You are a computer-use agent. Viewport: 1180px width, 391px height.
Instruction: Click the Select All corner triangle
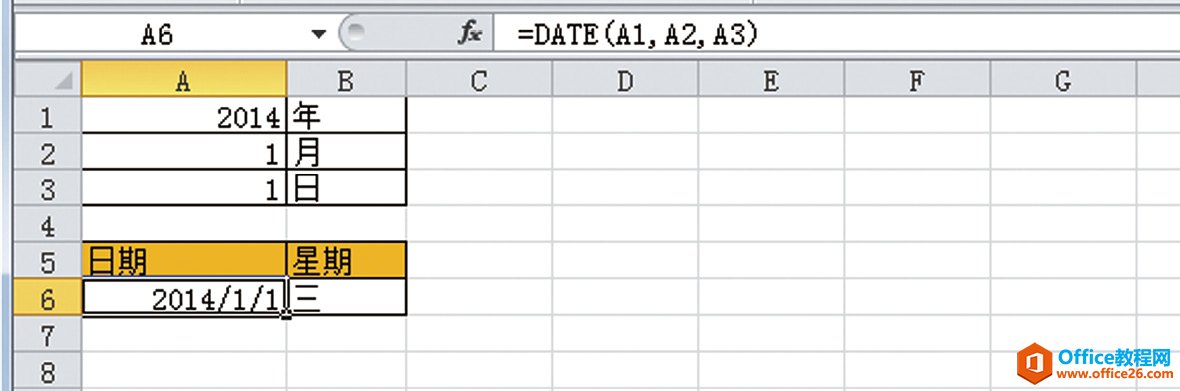62,80
